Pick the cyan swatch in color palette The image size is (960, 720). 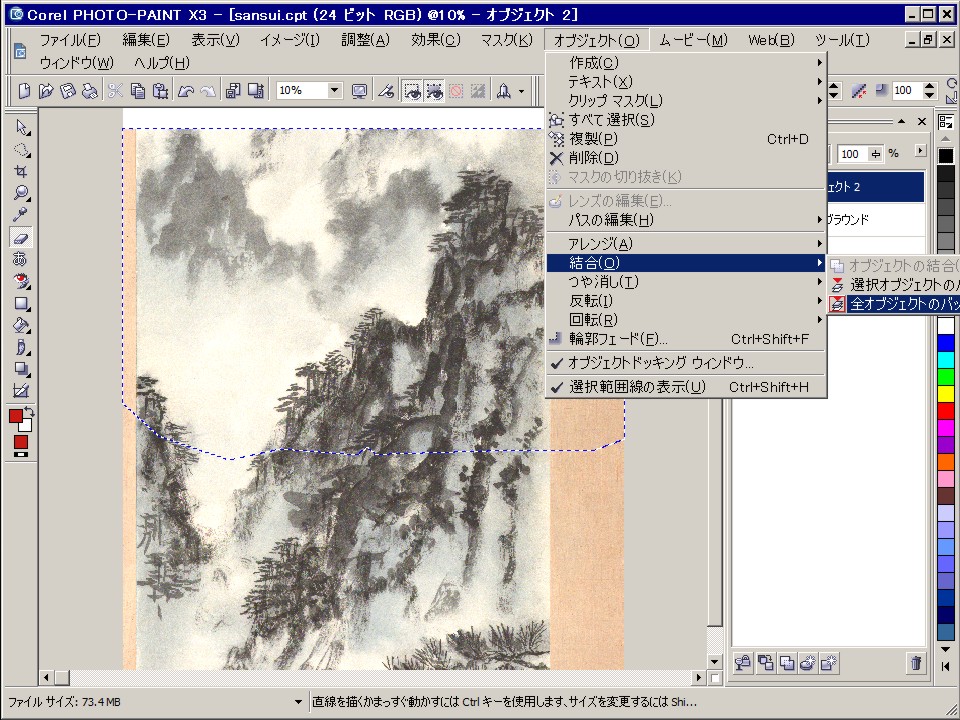click(946, 359)
